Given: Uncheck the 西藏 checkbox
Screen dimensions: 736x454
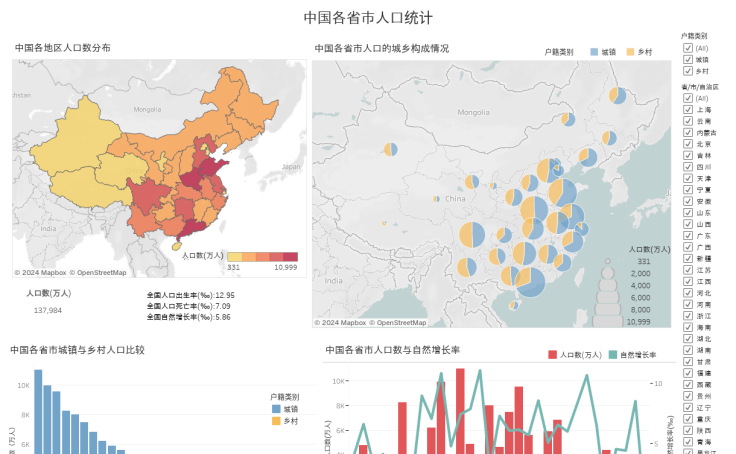Looking at the screenshot, I should pyautogui.click(x=688, y=385).
